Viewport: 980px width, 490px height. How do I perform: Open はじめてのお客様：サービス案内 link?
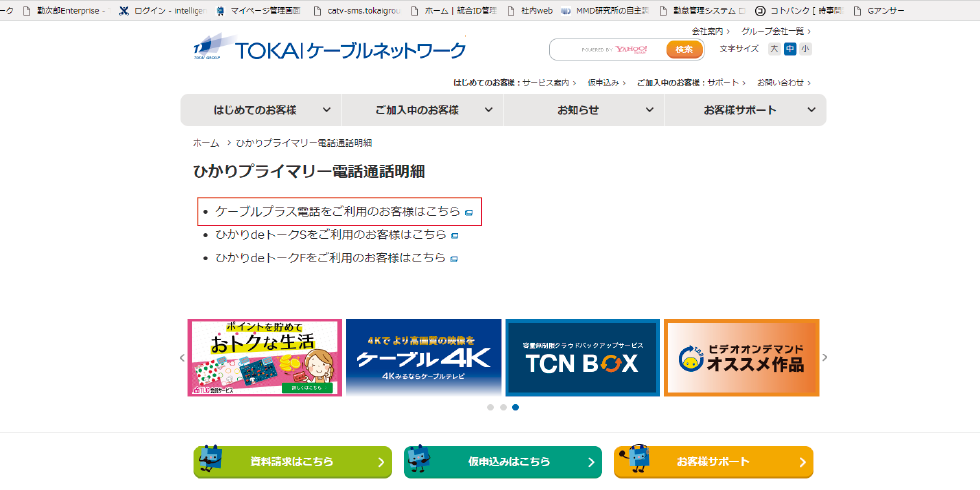coord(515,82)
